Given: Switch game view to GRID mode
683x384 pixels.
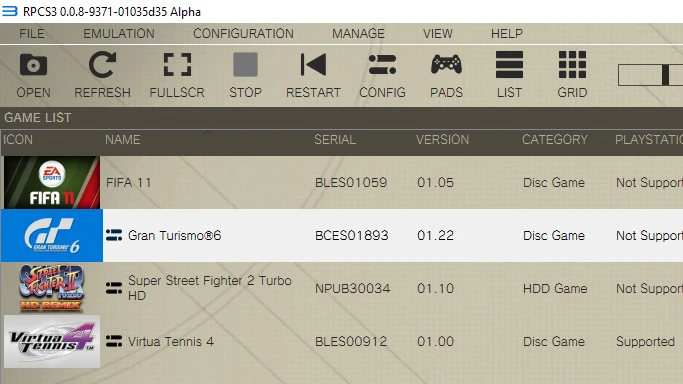Looking at the screenshot, I should 572,65.
